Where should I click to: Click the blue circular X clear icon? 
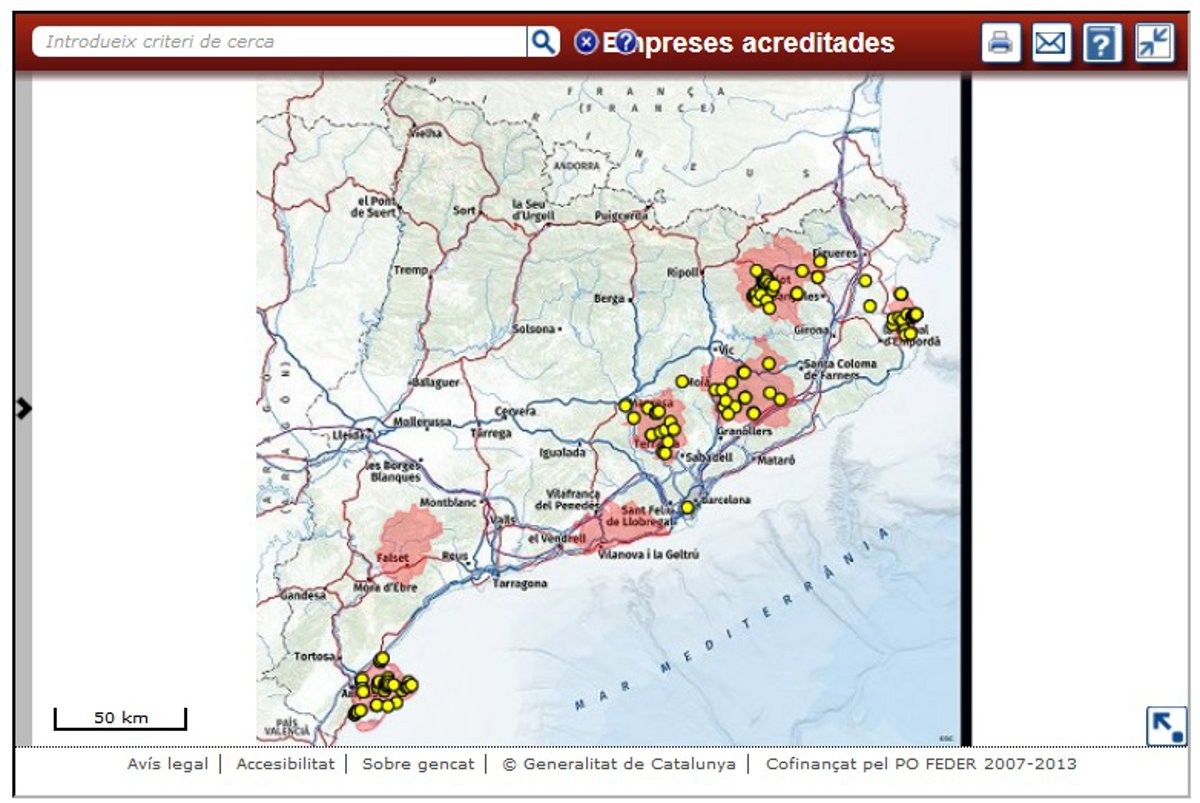(586, 42)
